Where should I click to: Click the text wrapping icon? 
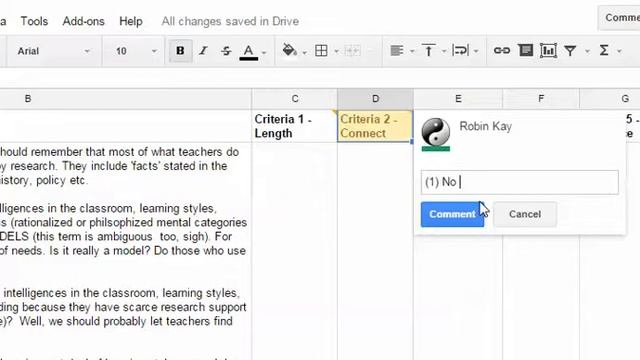coord(460,51)
